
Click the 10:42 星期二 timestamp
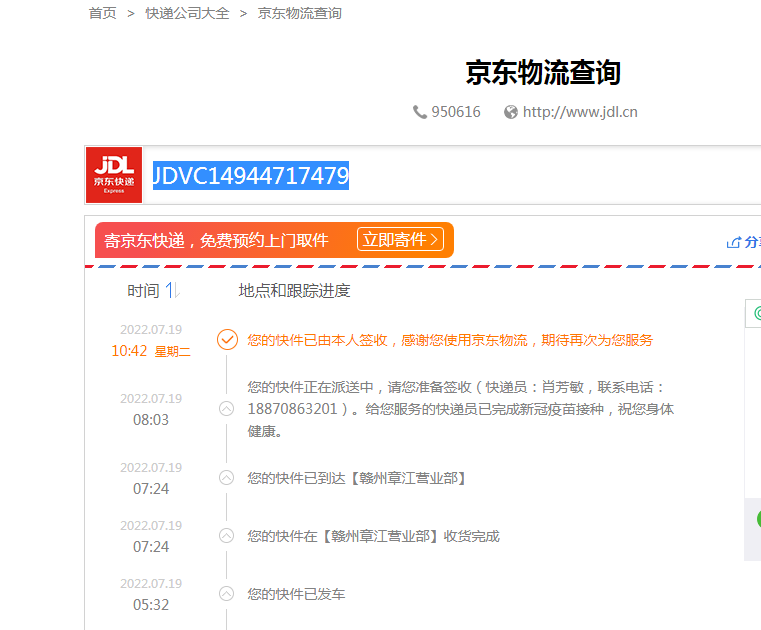151,351
